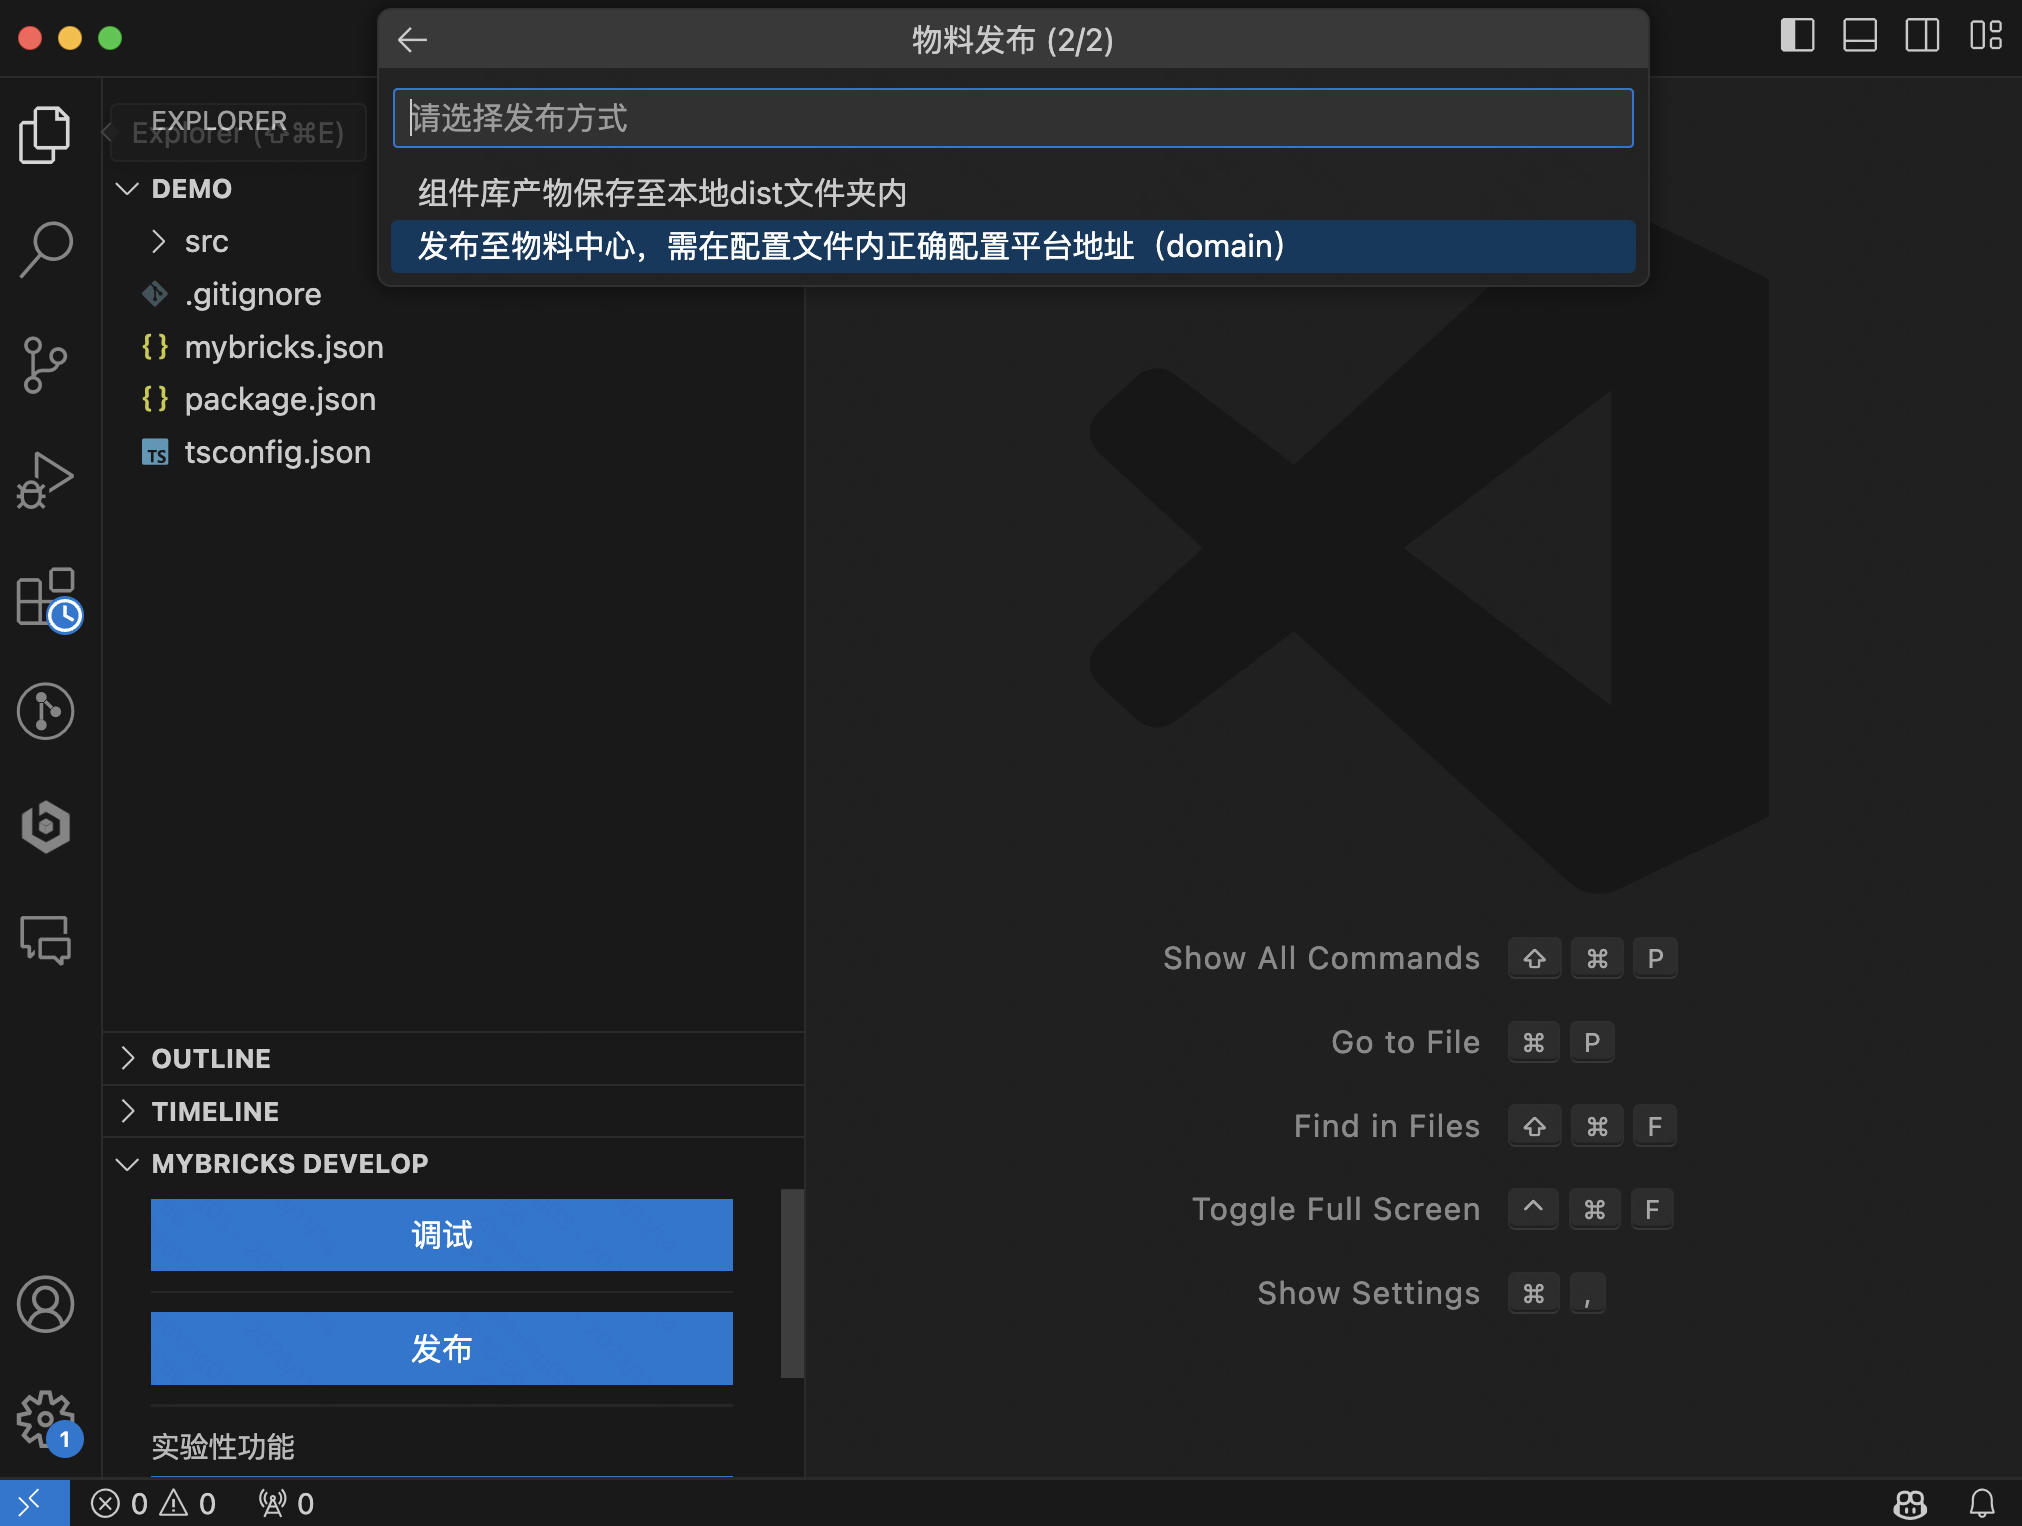The width and height of the screenshot is (2022, 1526).
Task: Open the Chat view activity icon
Action: click(x=45, y=941)
